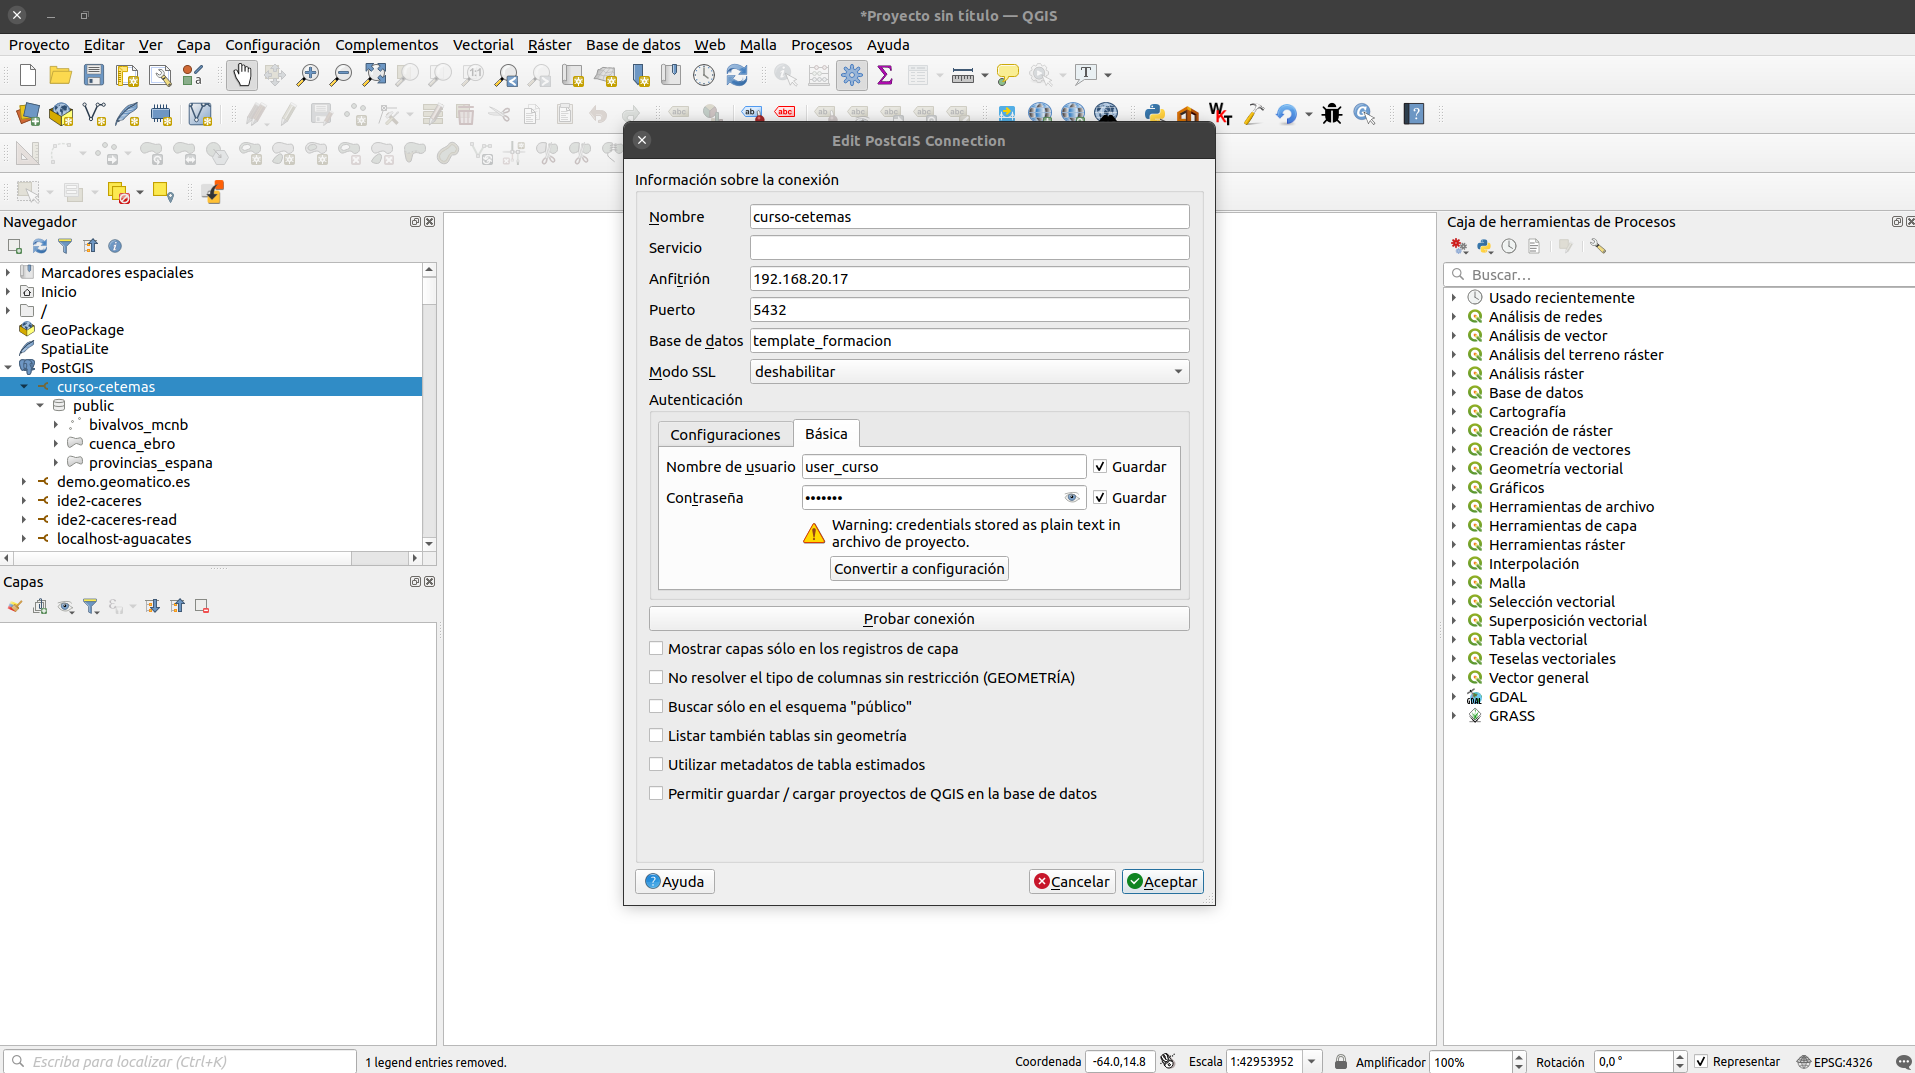Filter the Navegador browser tree
The height and width of the screenshot is (1073, 1915).
click(x=65, y=246)
